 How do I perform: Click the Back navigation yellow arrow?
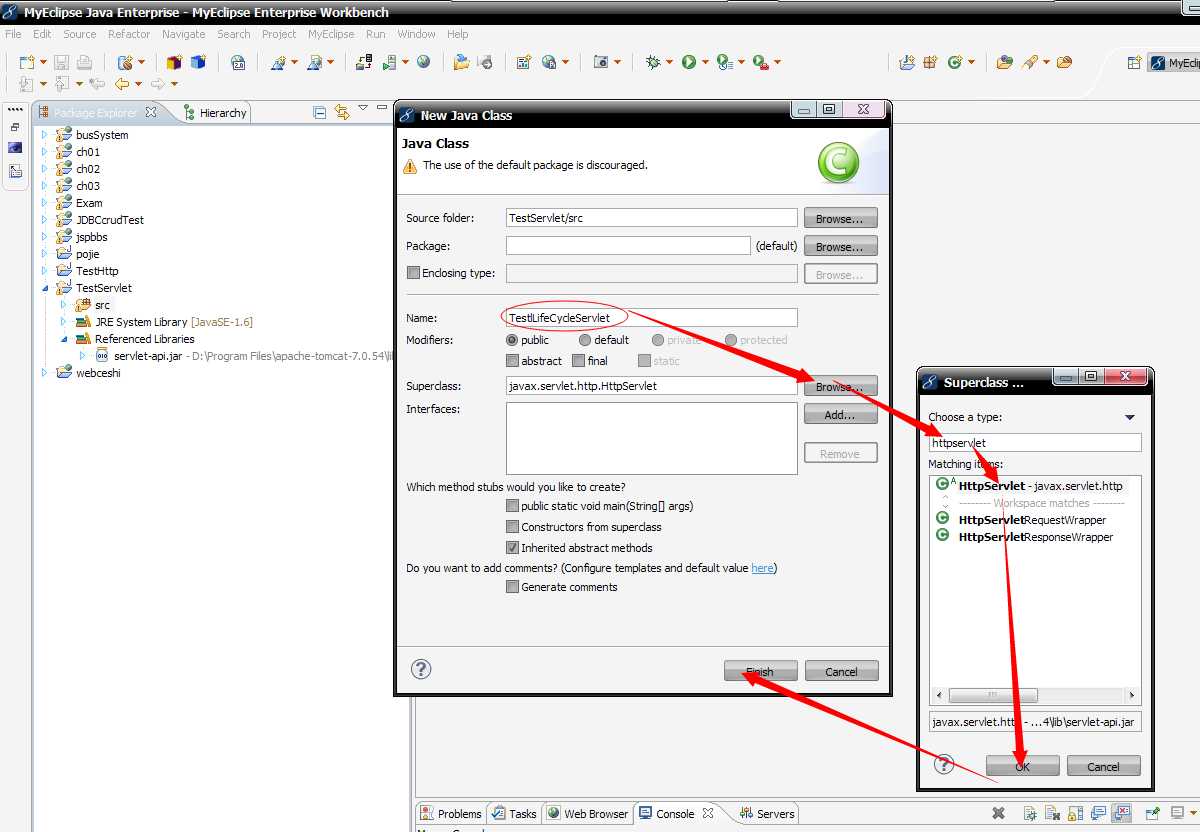(x=122, y=84)
